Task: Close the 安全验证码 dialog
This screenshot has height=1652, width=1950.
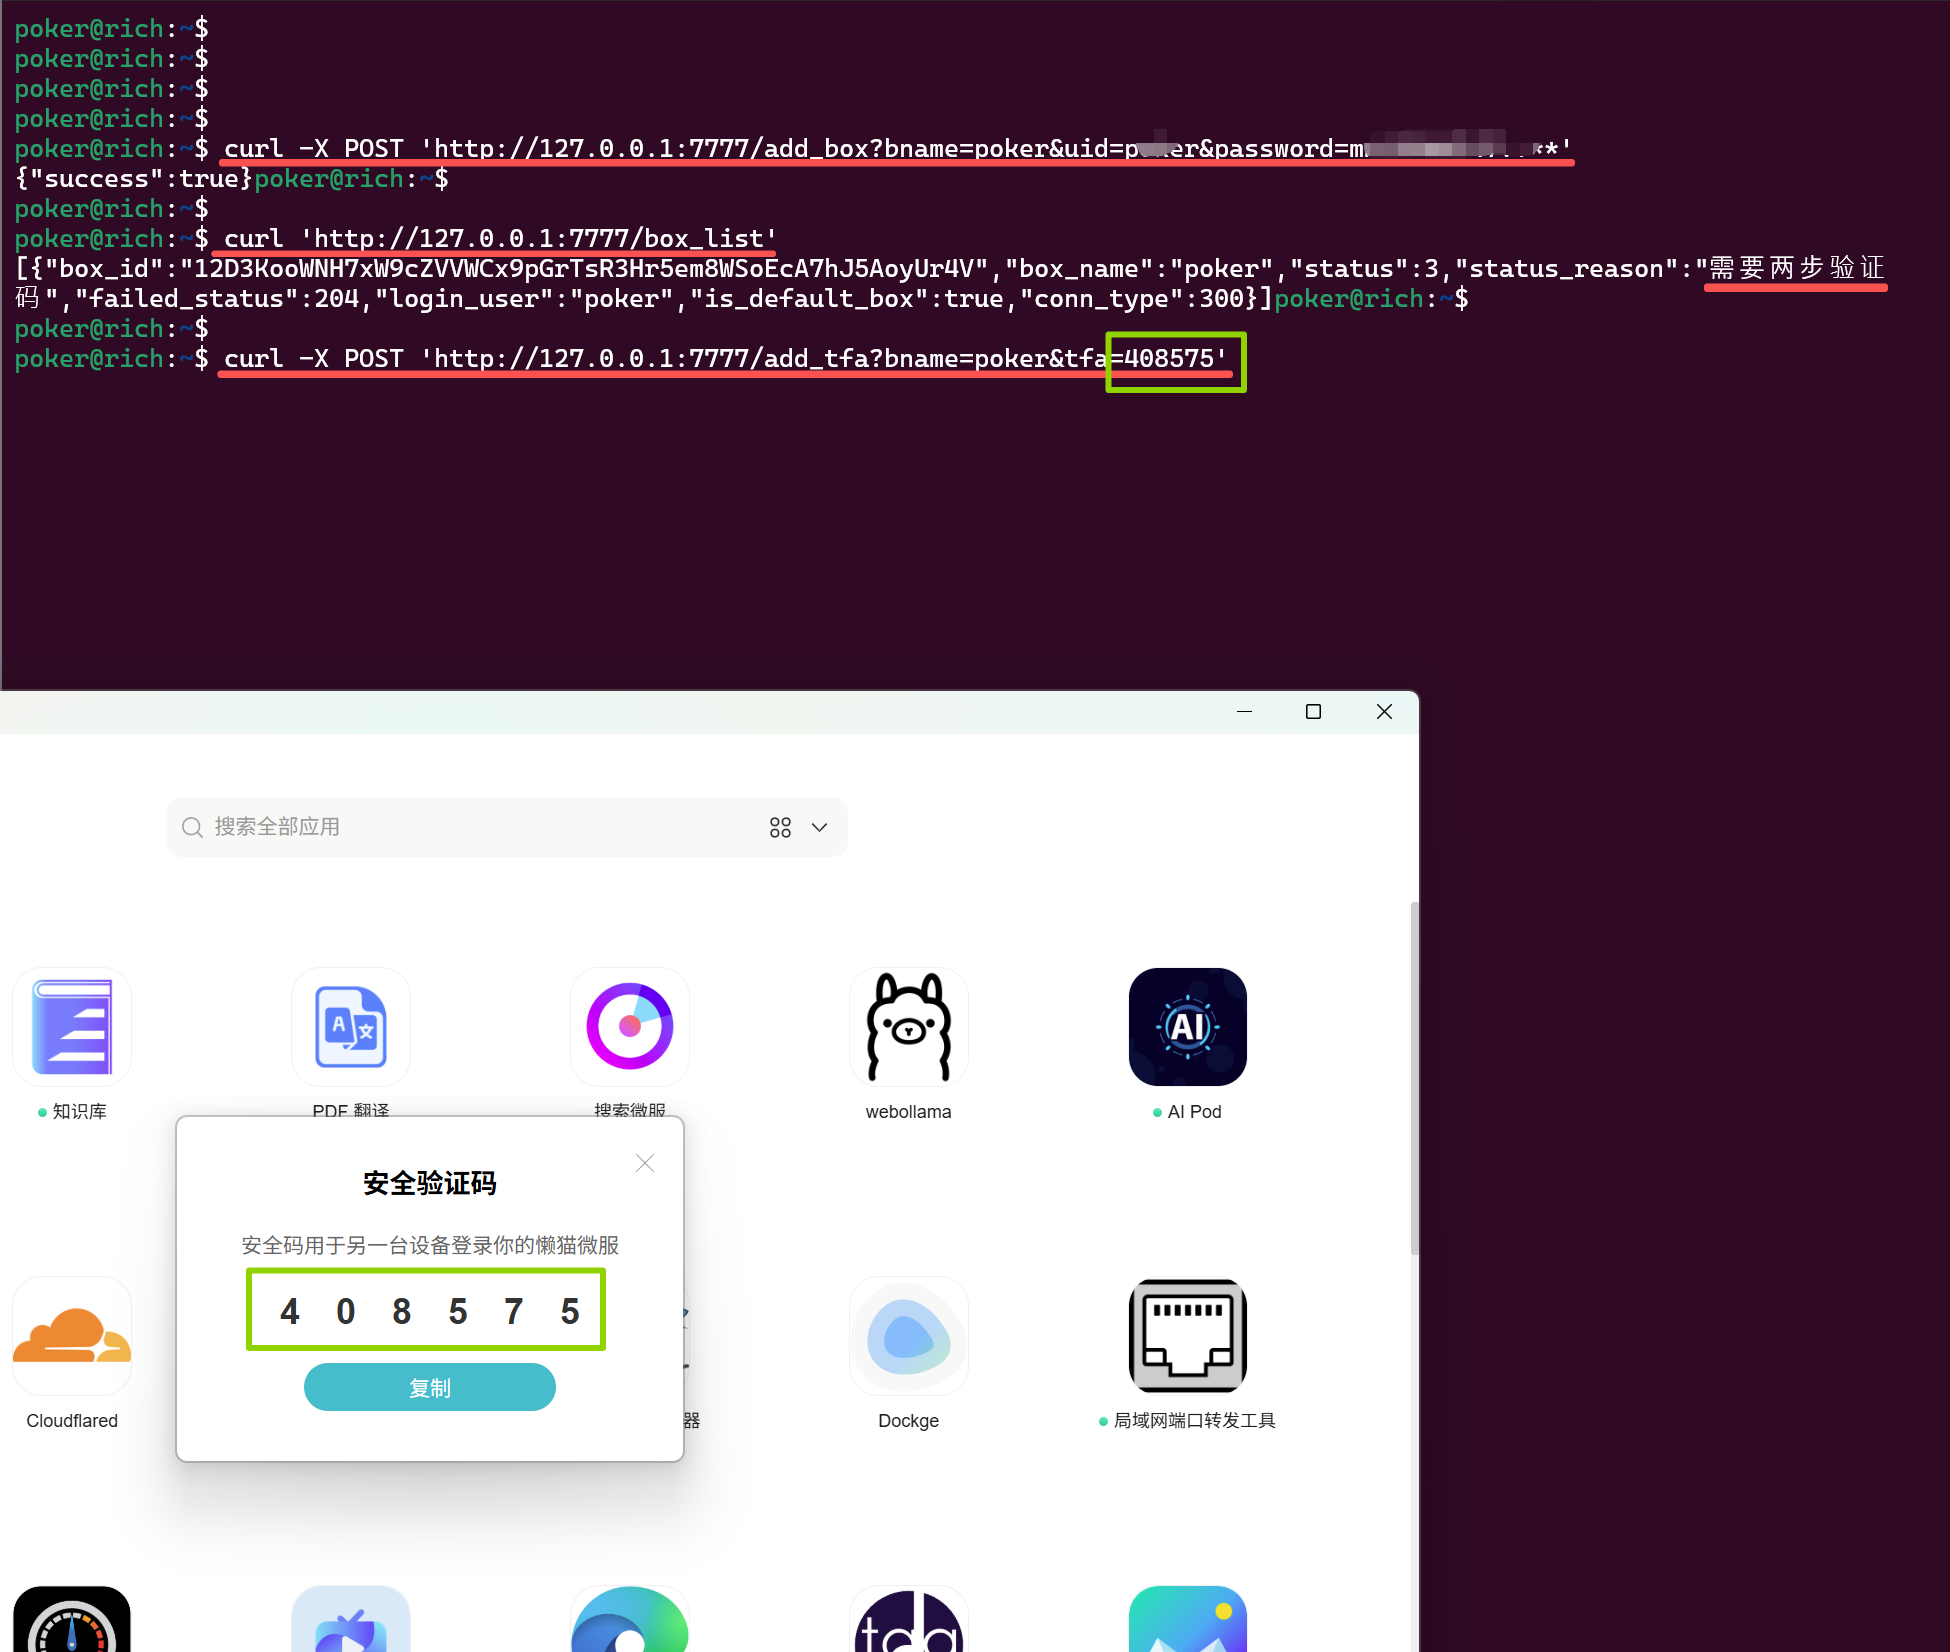Action: (x=645, y=1163)
